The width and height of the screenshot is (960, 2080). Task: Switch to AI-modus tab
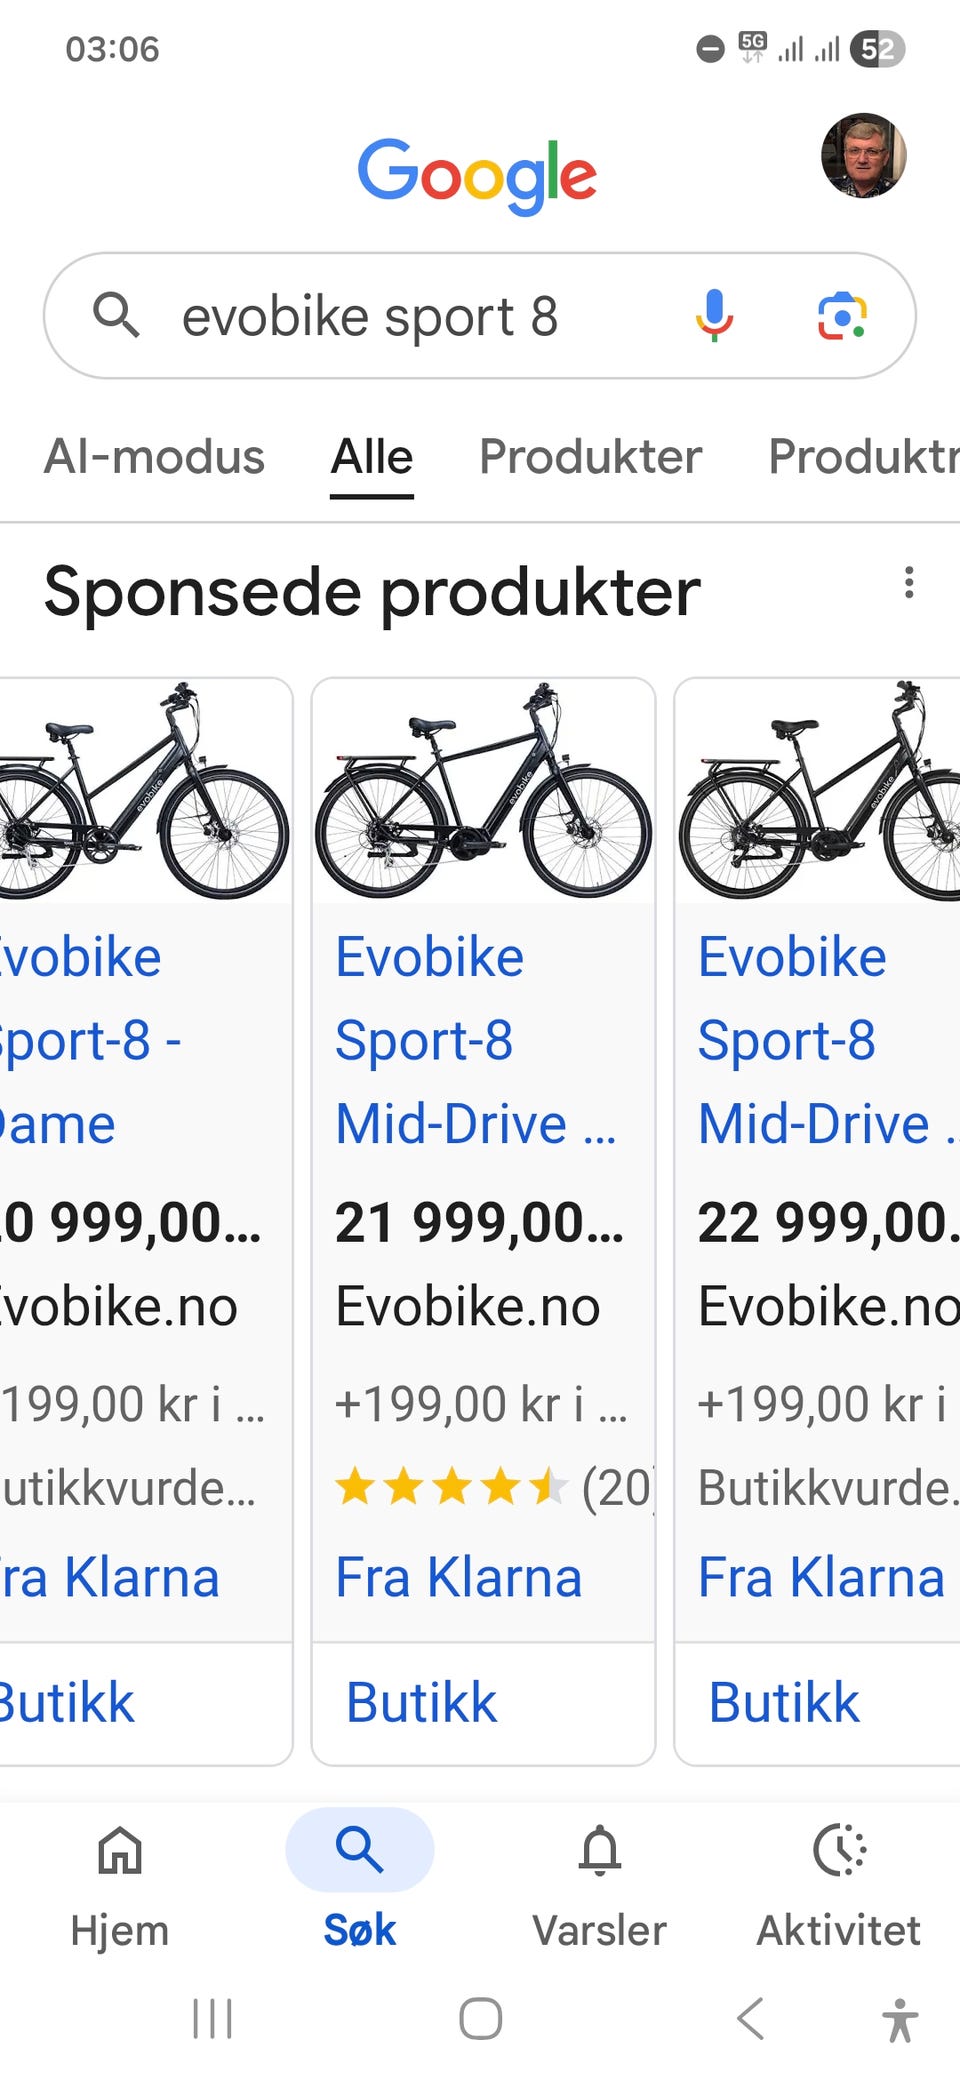pyautogui.click(x=154, y=457)
